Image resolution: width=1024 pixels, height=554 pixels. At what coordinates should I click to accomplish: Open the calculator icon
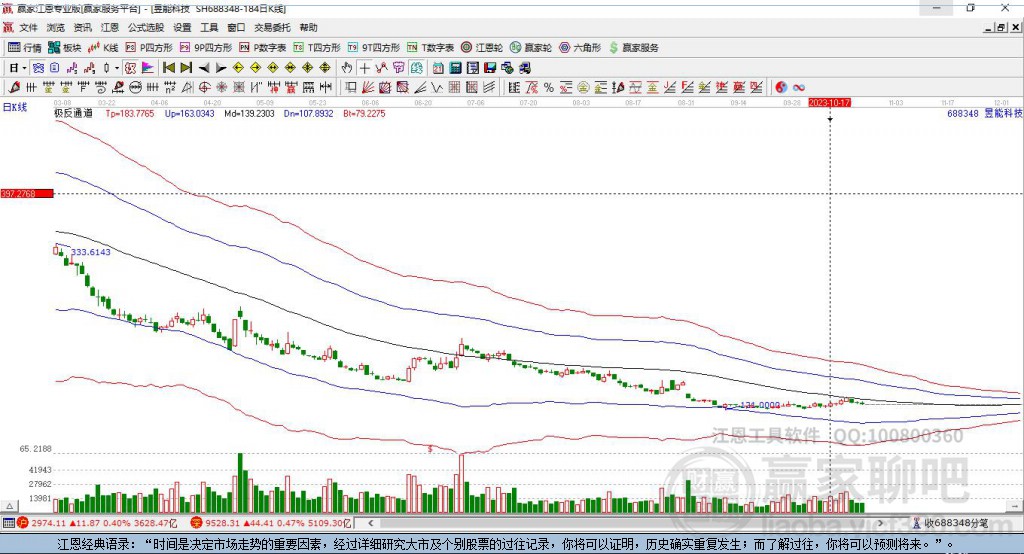pos(455,68)
